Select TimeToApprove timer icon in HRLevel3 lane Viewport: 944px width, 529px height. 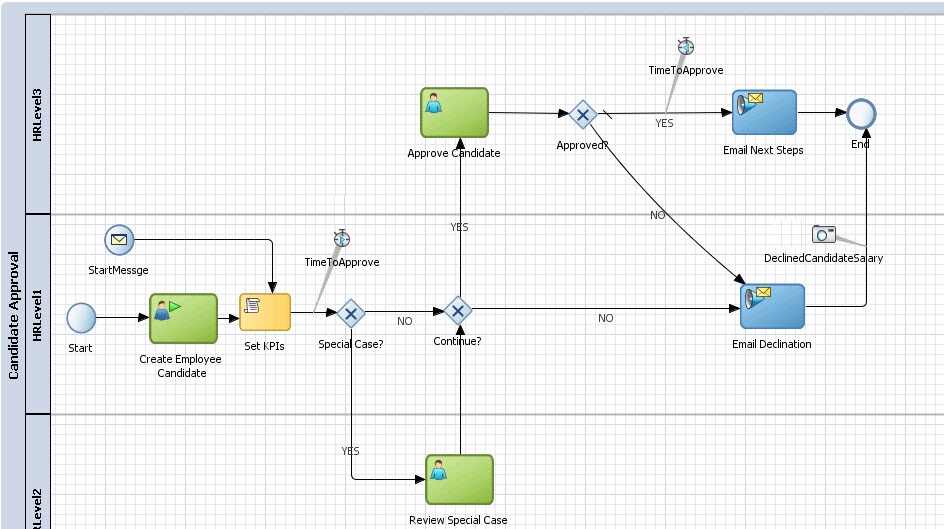(x=685, y=47)
